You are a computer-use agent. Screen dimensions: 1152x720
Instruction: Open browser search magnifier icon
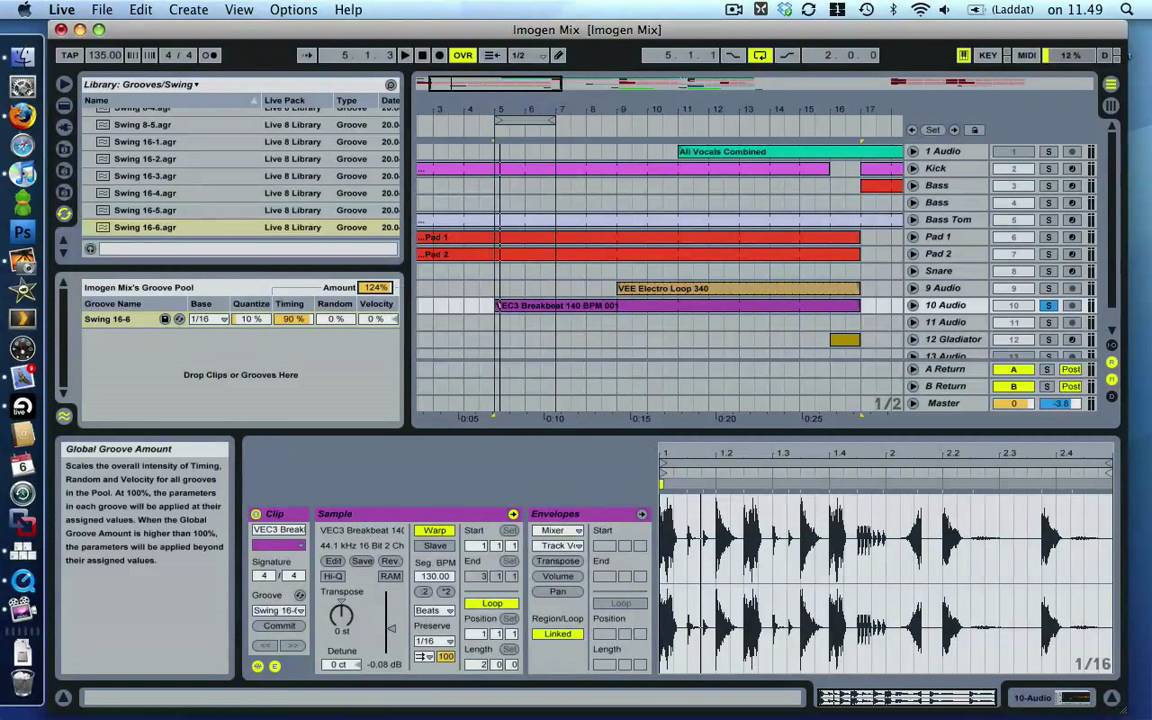click(391, 84)
